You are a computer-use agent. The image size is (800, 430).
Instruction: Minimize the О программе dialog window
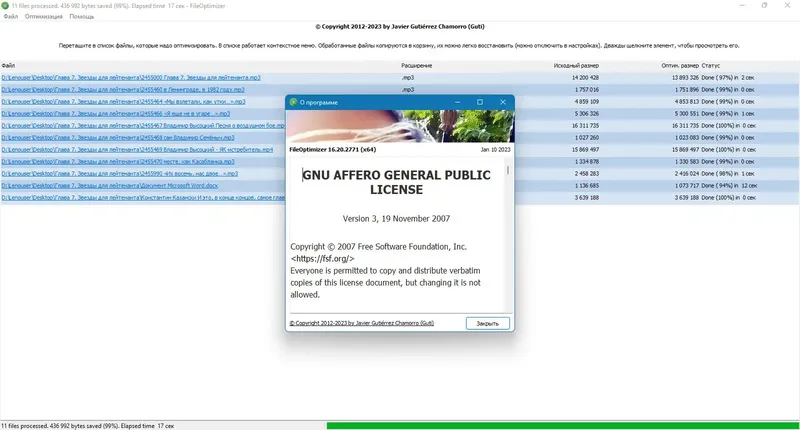pyautogui.click(x=457, y=102)
